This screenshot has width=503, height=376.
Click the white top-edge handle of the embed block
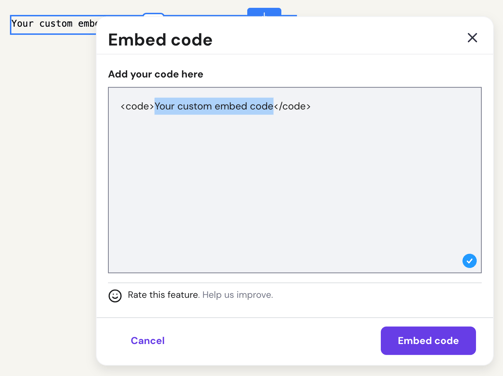pos(153,14)
